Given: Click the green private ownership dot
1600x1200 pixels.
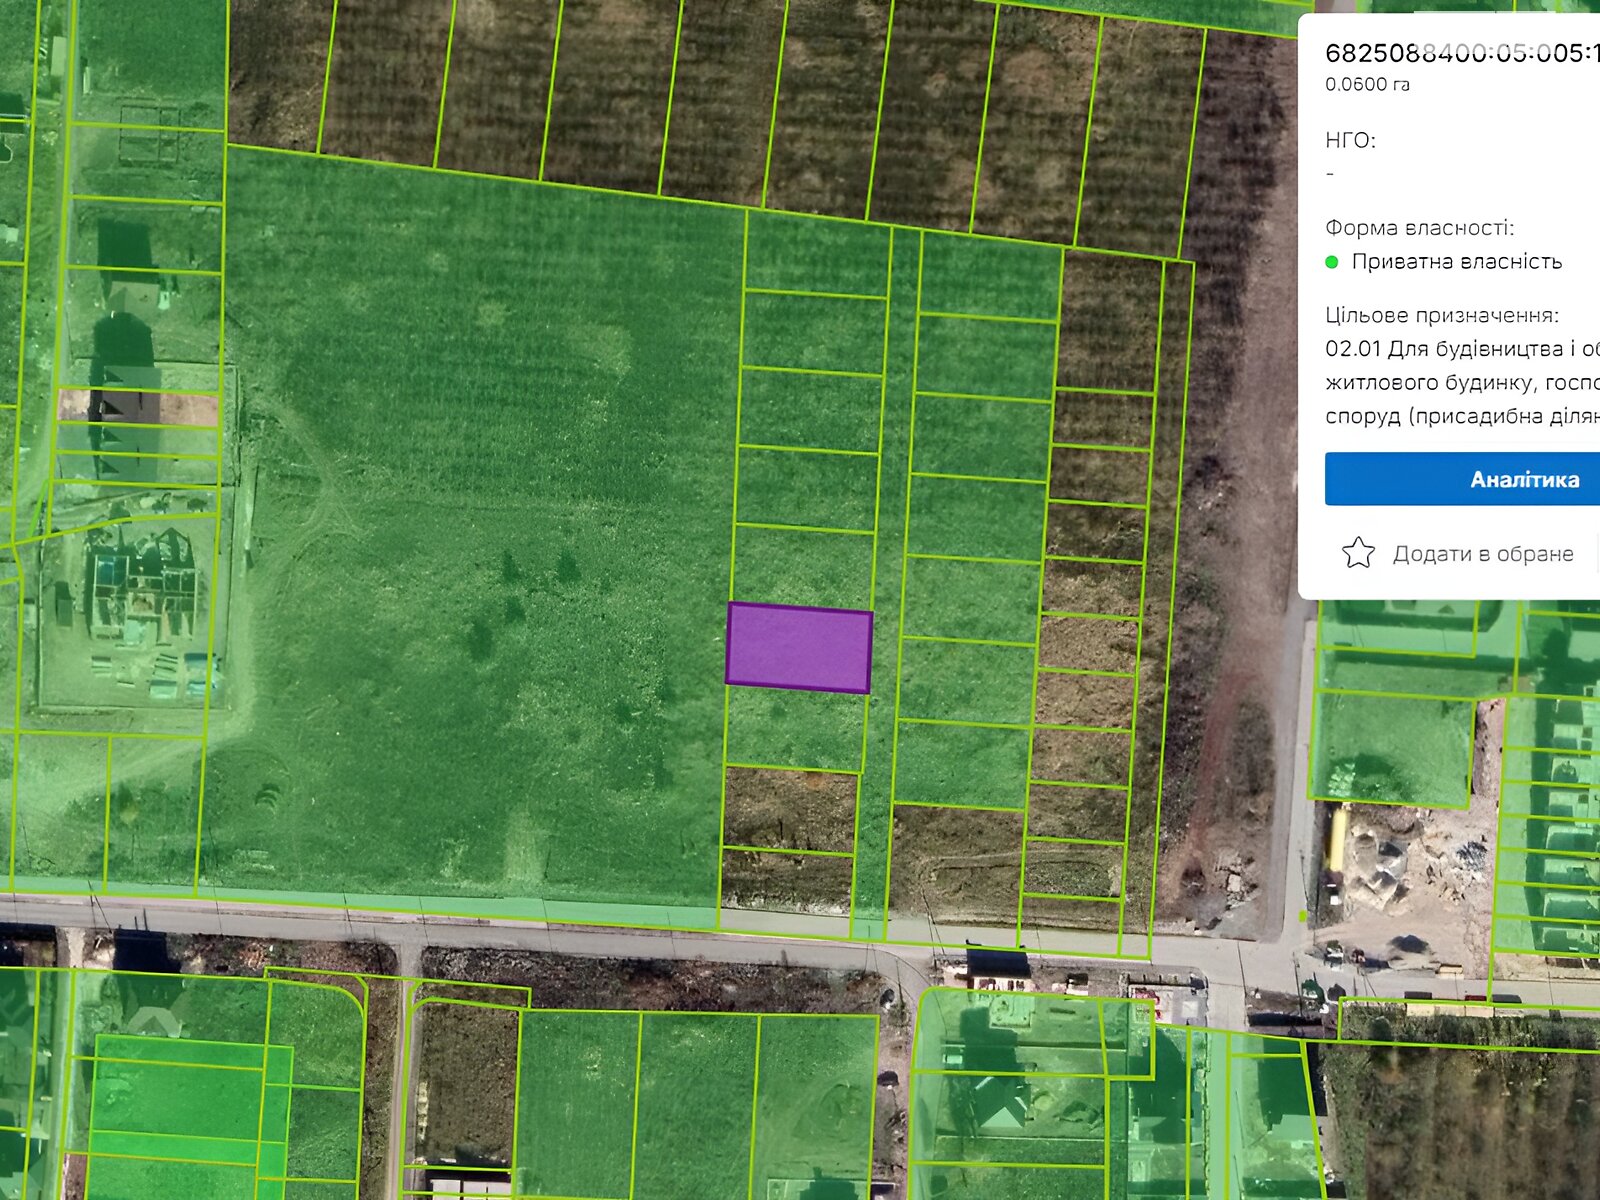Looking at the screenshot, I should click(x=1331, y=262).
